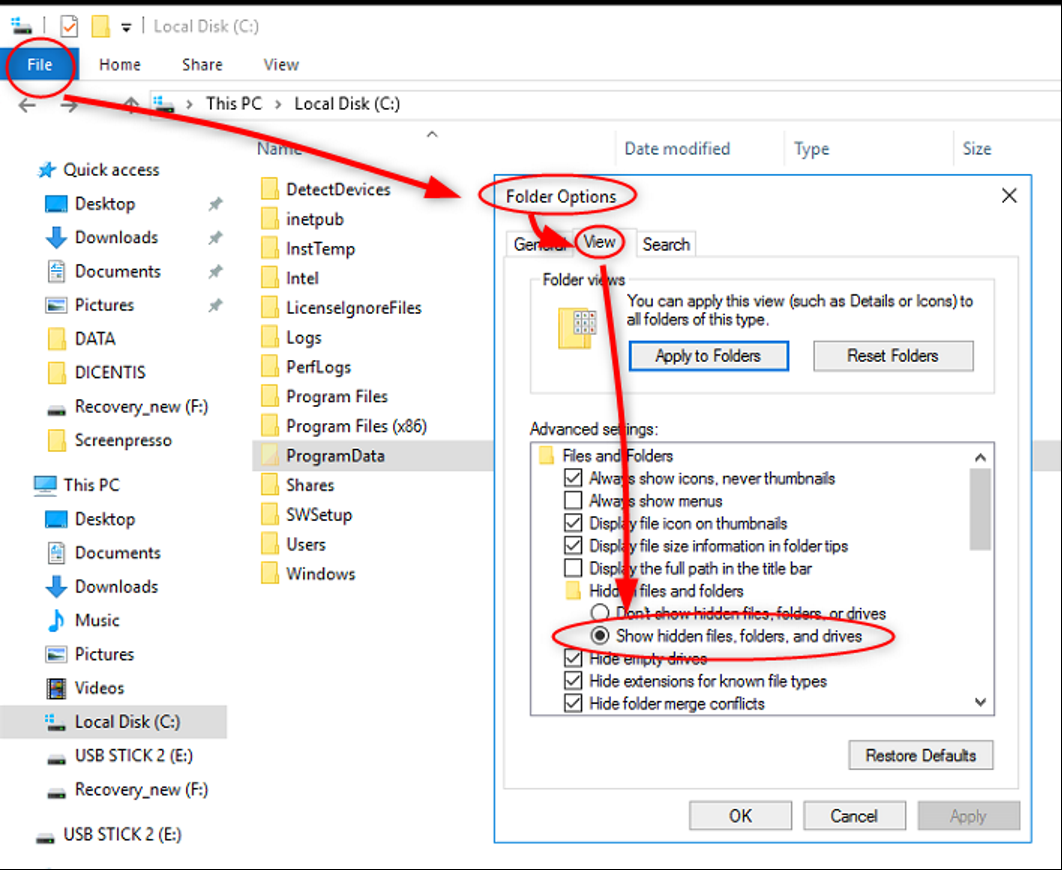Expand the chevron after This PC in address bar

pos(278,104)
